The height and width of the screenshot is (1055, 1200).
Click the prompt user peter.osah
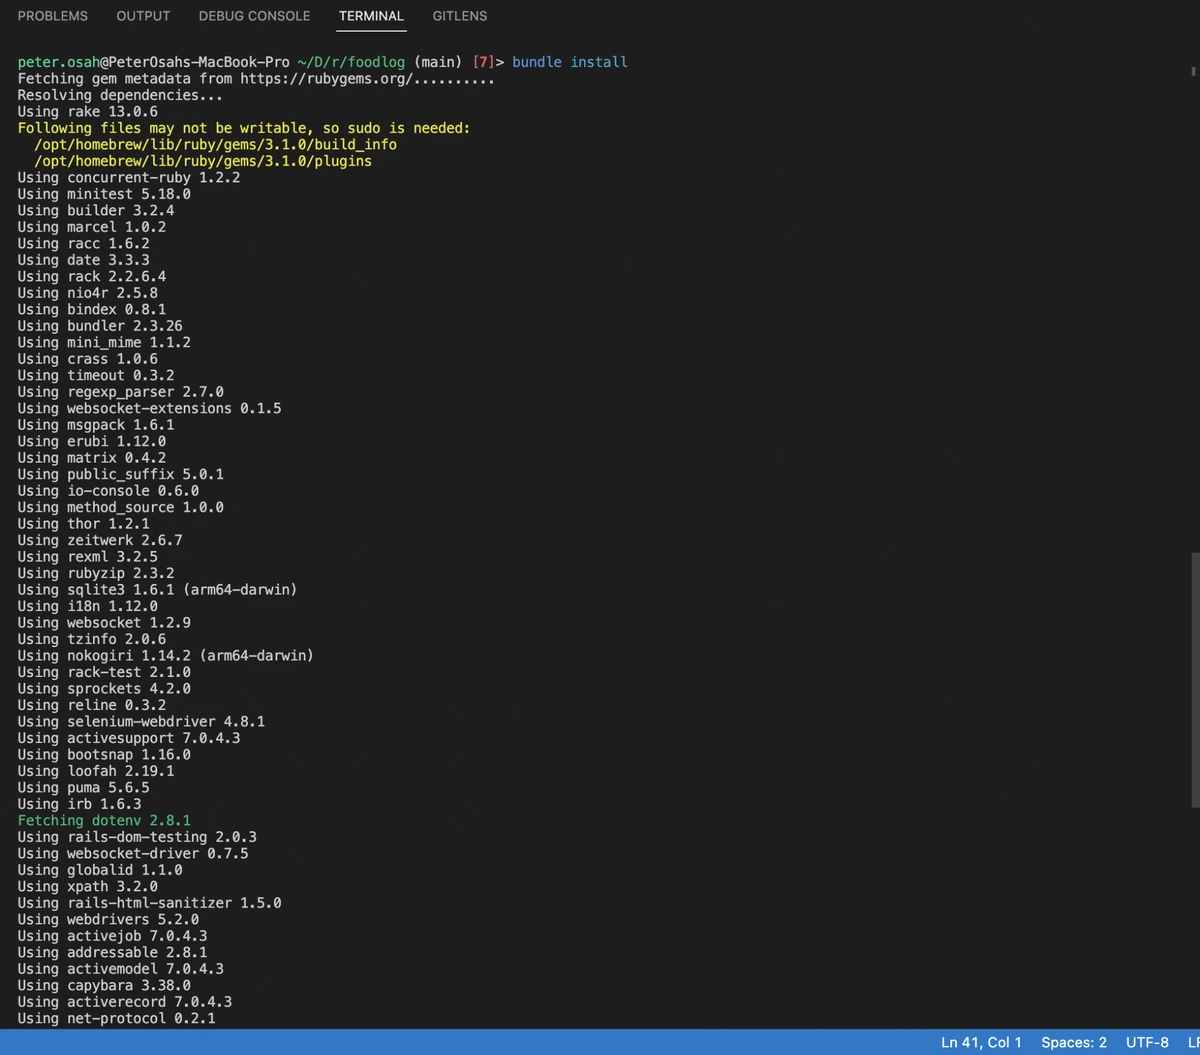tap(59, 62)
